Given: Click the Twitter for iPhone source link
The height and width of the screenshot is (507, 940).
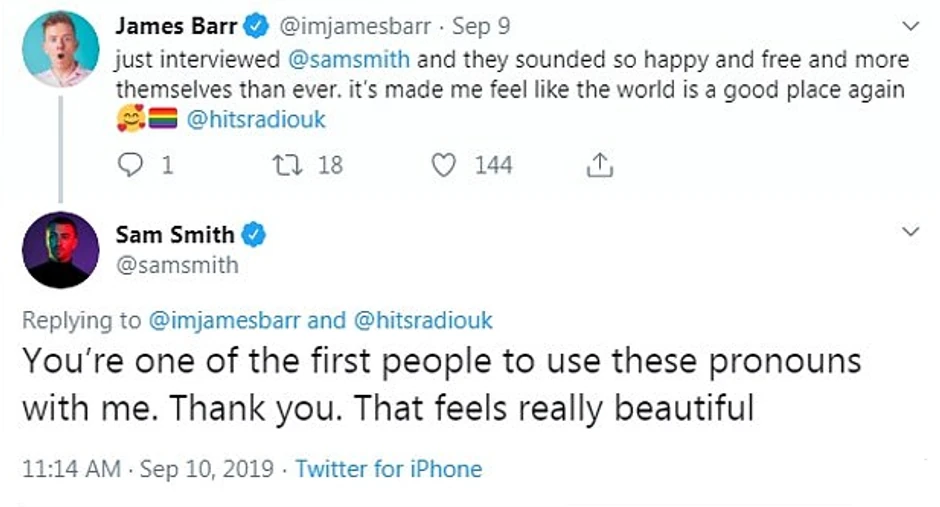Looking at the screenshot, I should click(x=389, y=468).
